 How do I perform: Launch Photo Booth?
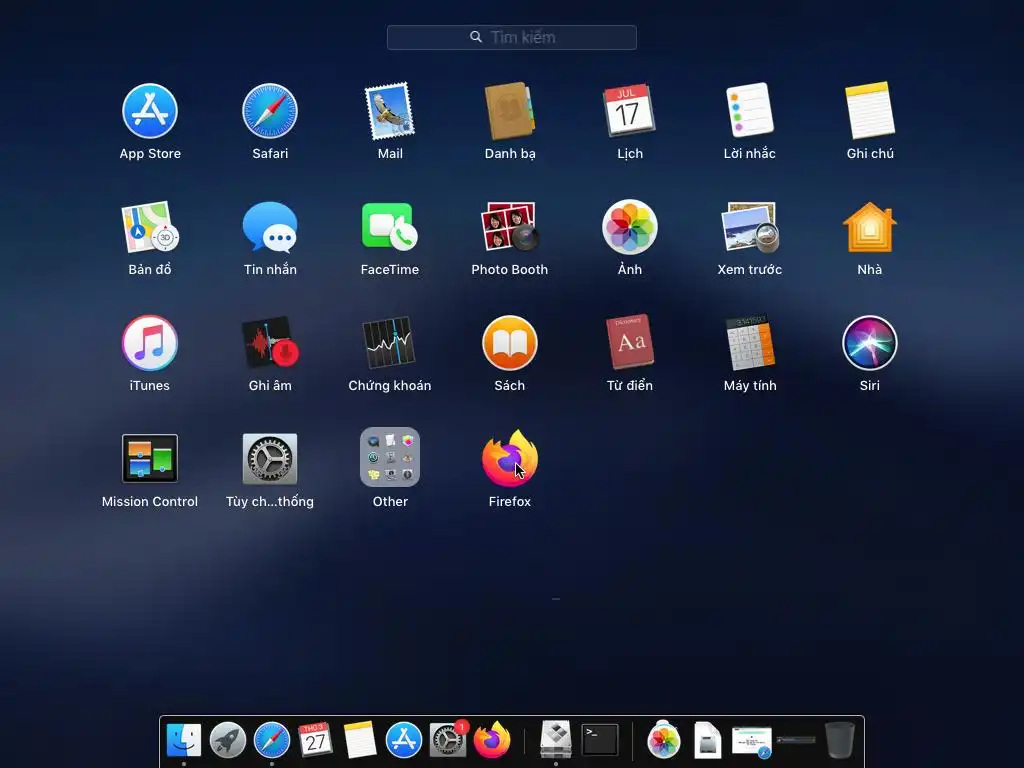(x=509, y=227)
